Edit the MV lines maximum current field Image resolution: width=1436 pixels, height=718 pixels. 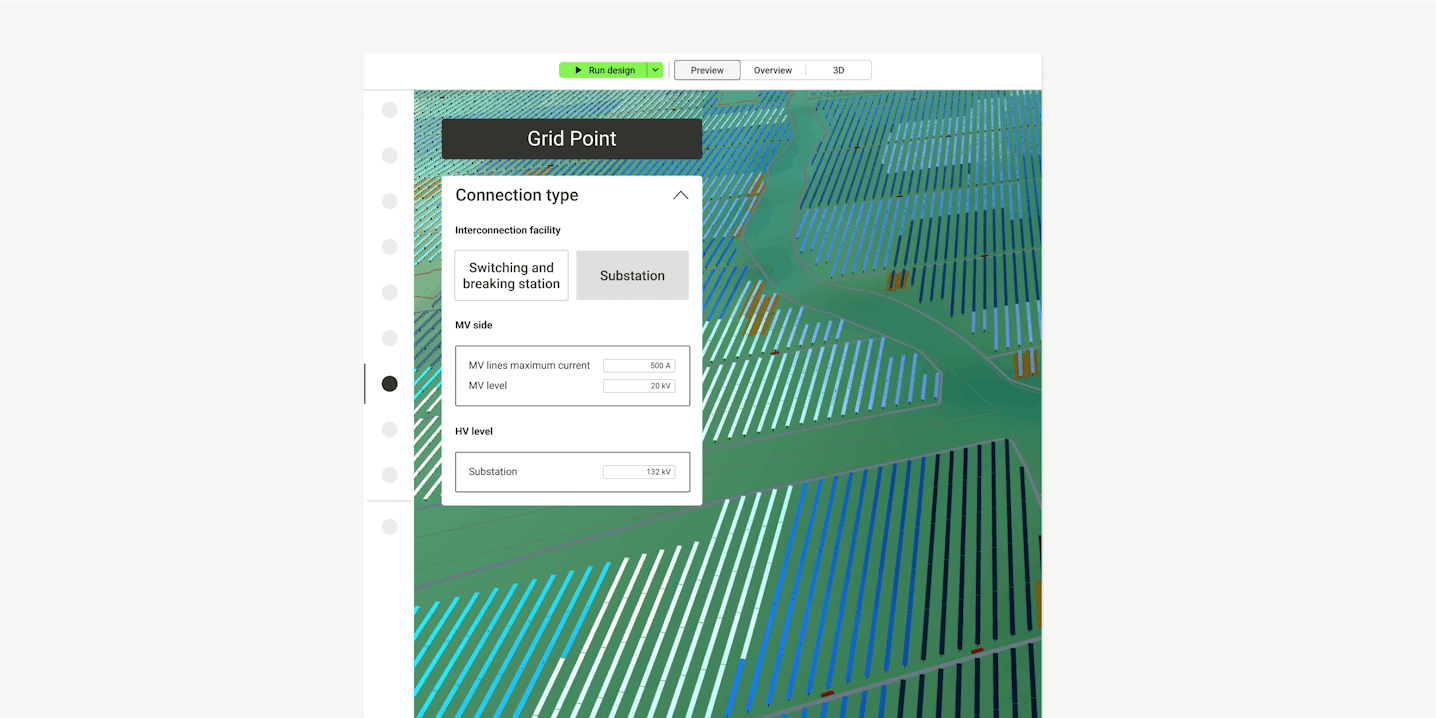638,366
